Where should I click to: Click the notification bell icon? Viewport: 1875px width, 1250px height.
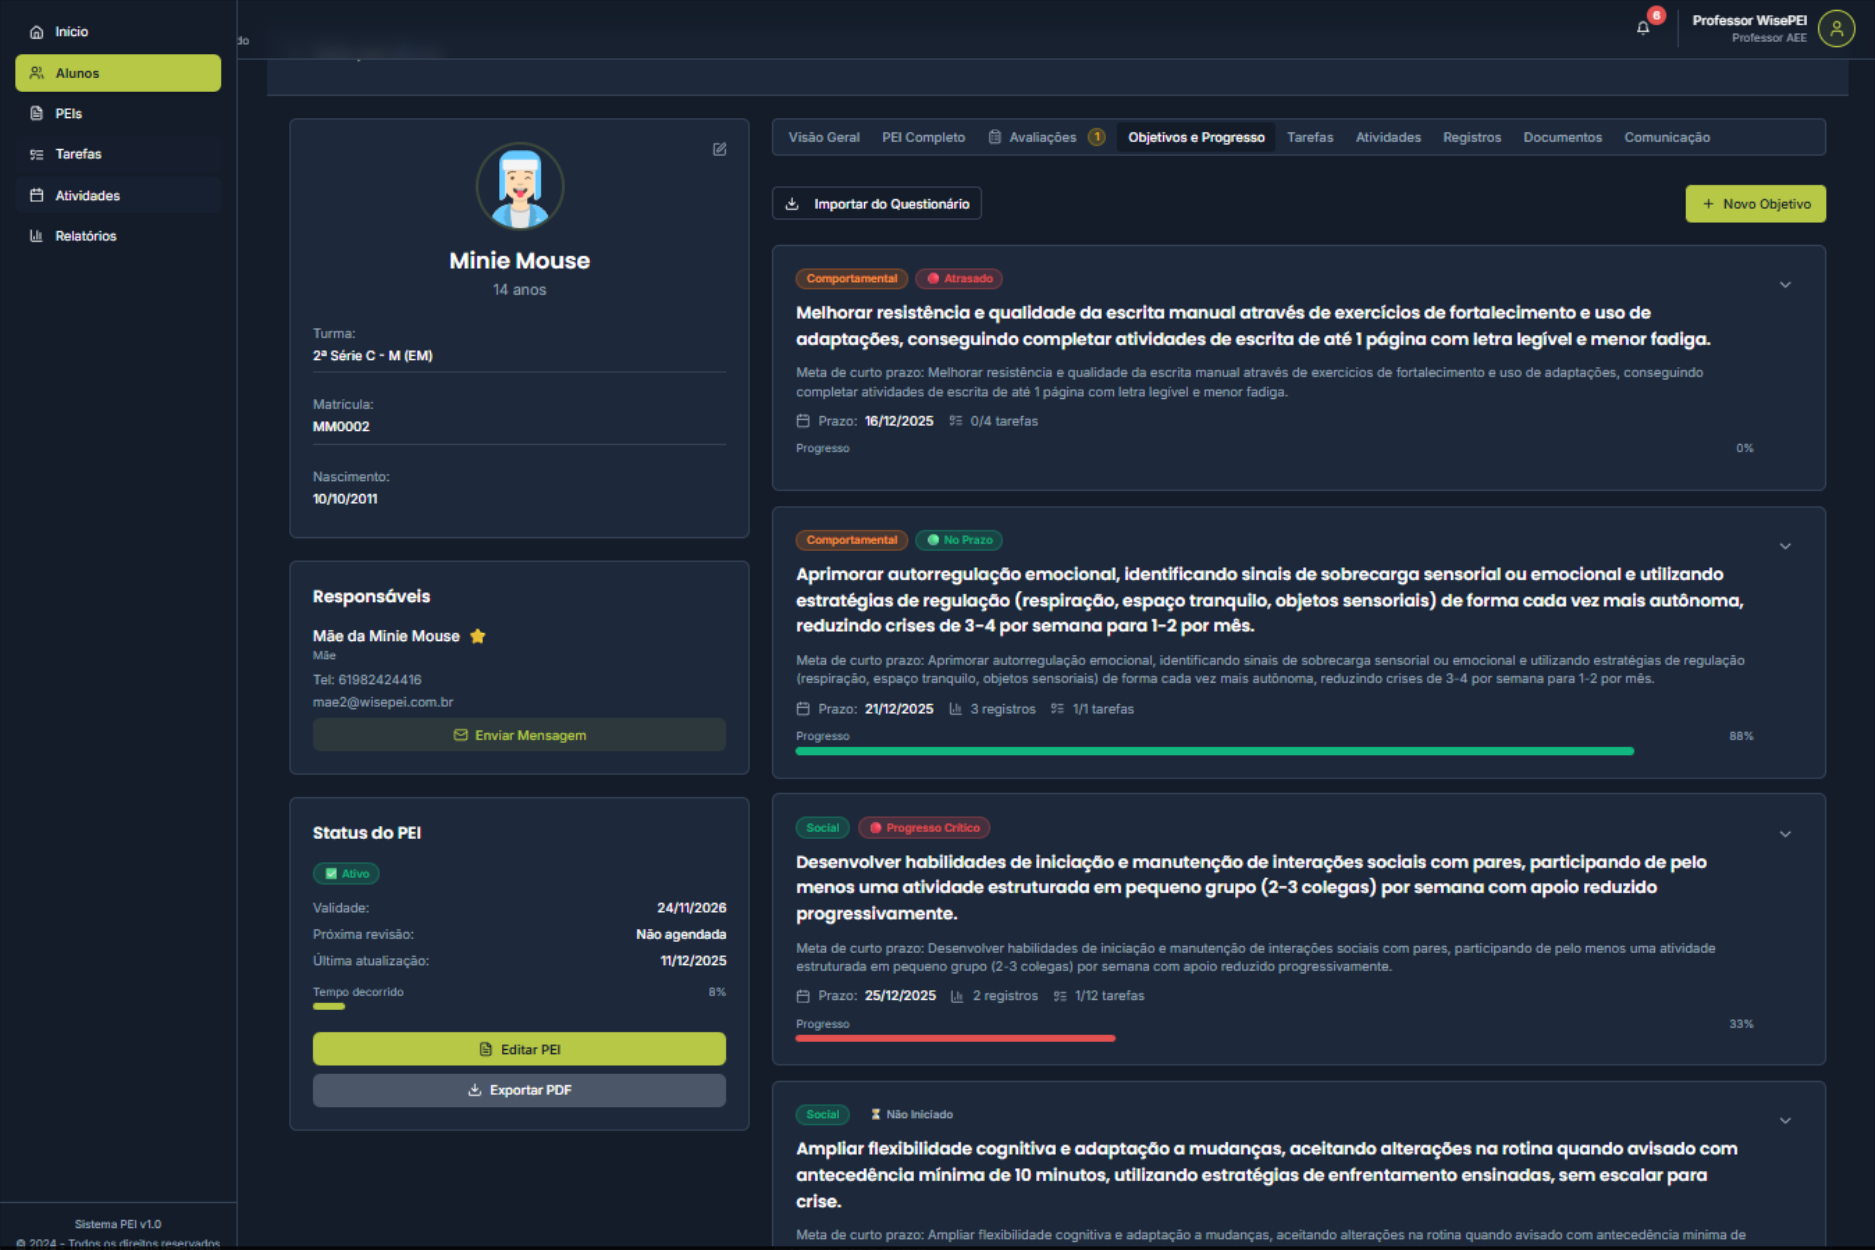pos(1643,28)
